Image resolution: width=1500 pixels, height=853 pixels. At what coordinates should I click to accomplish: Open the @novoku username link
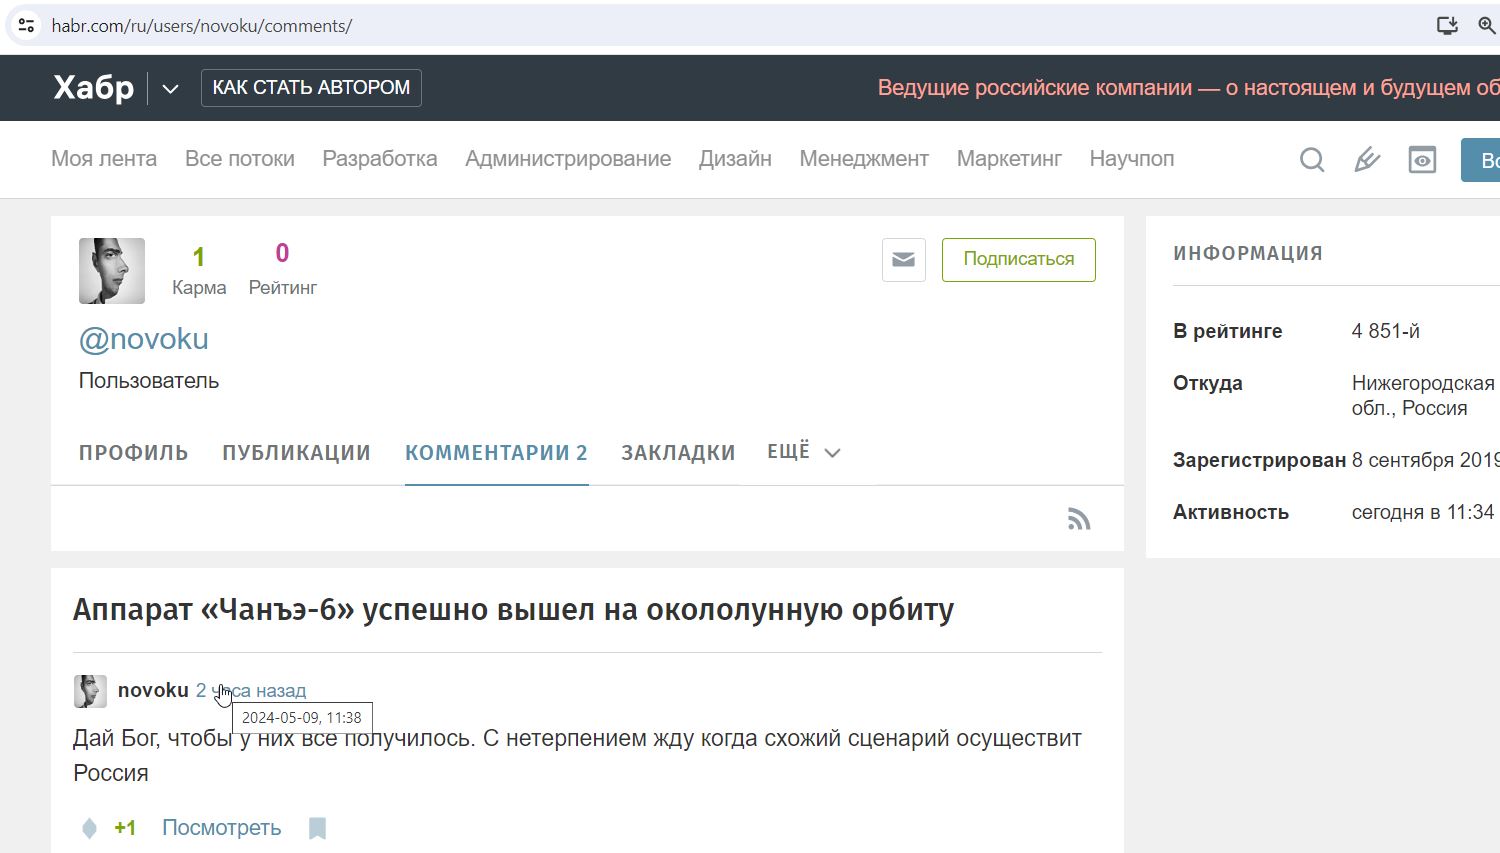click(144, 339)
